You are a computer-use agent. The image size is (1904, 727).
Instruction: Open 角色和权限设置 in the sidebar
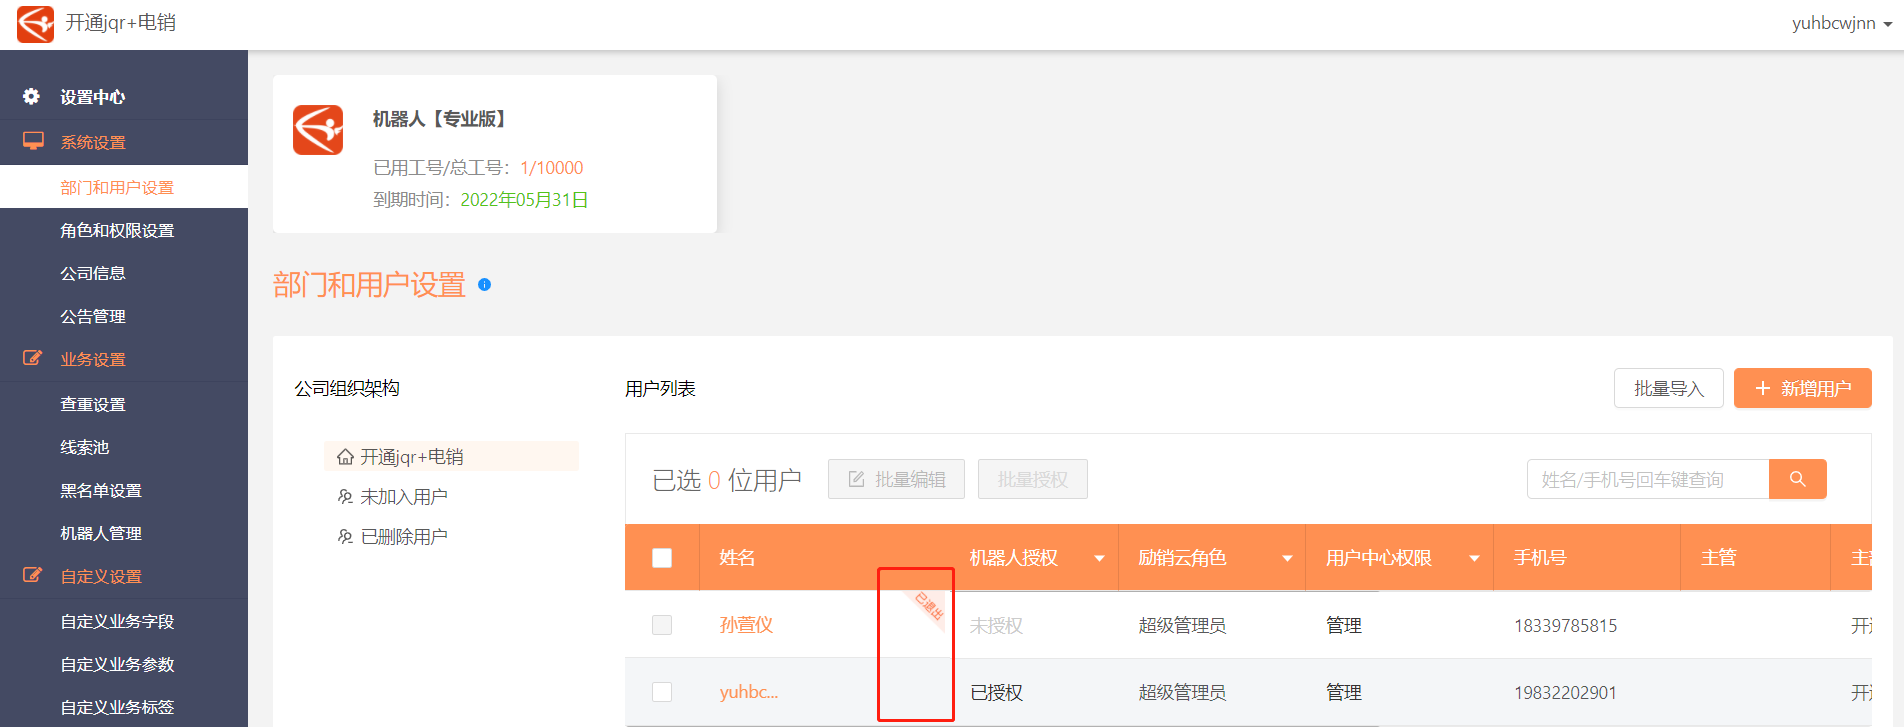click(124, 230)
